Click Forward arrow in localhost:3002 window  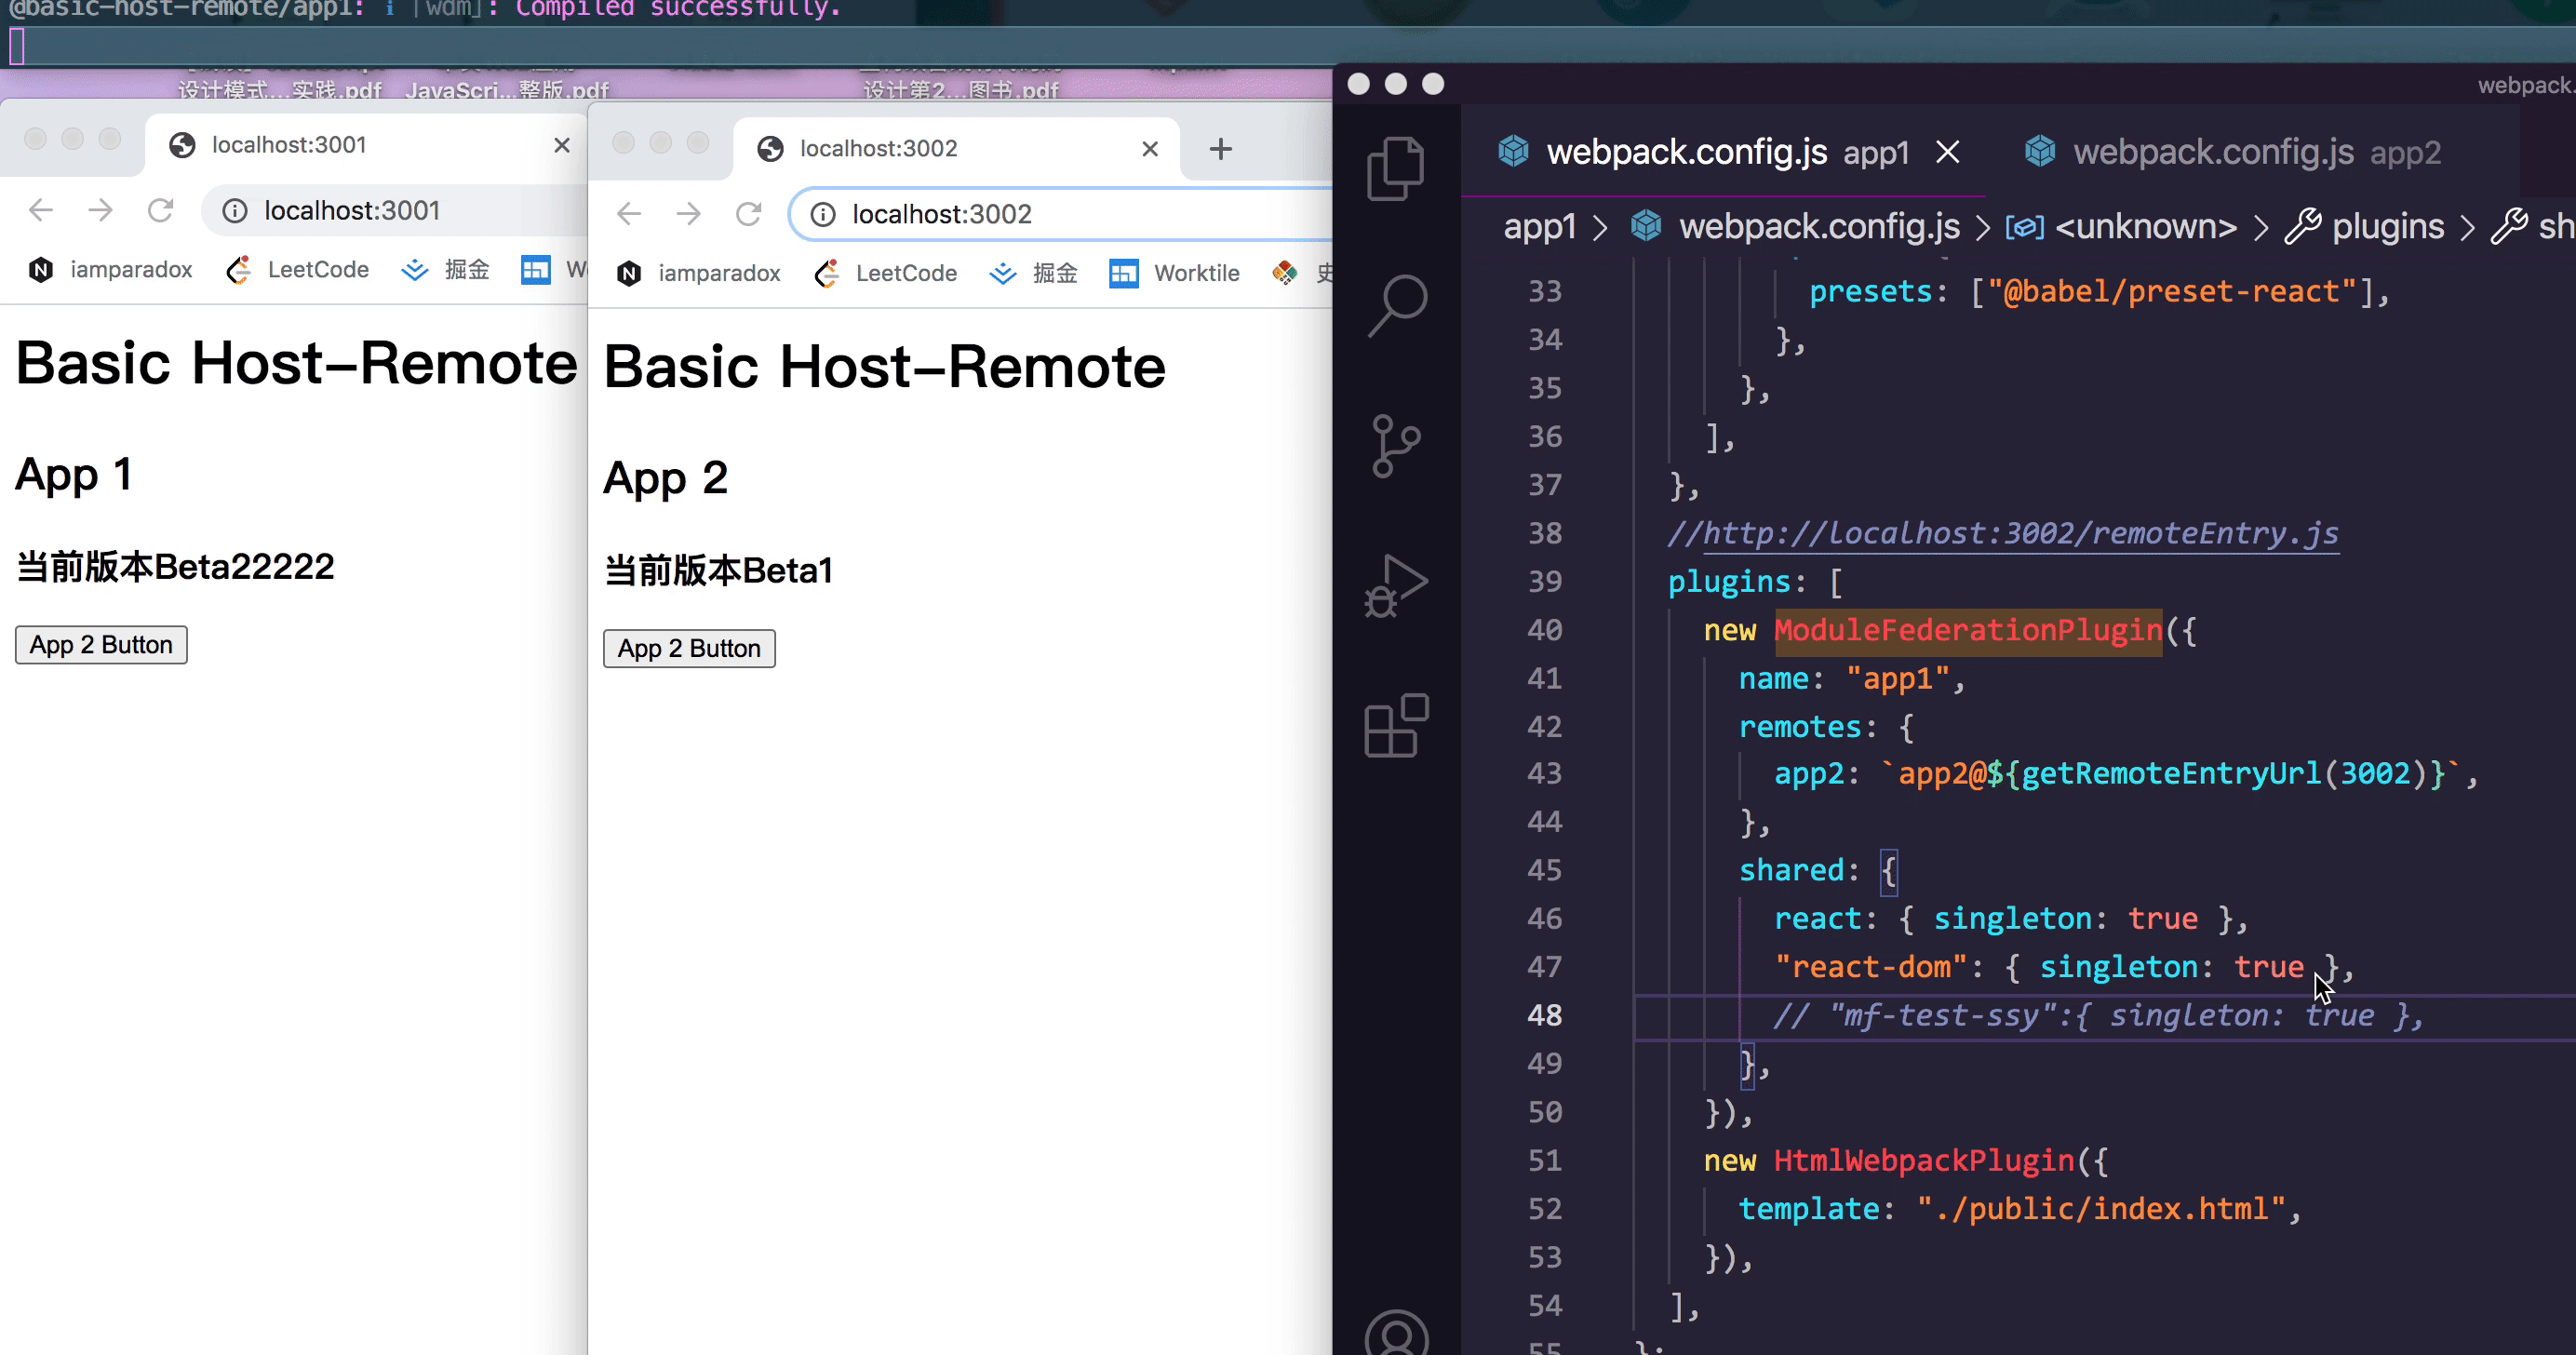[688, 214]
